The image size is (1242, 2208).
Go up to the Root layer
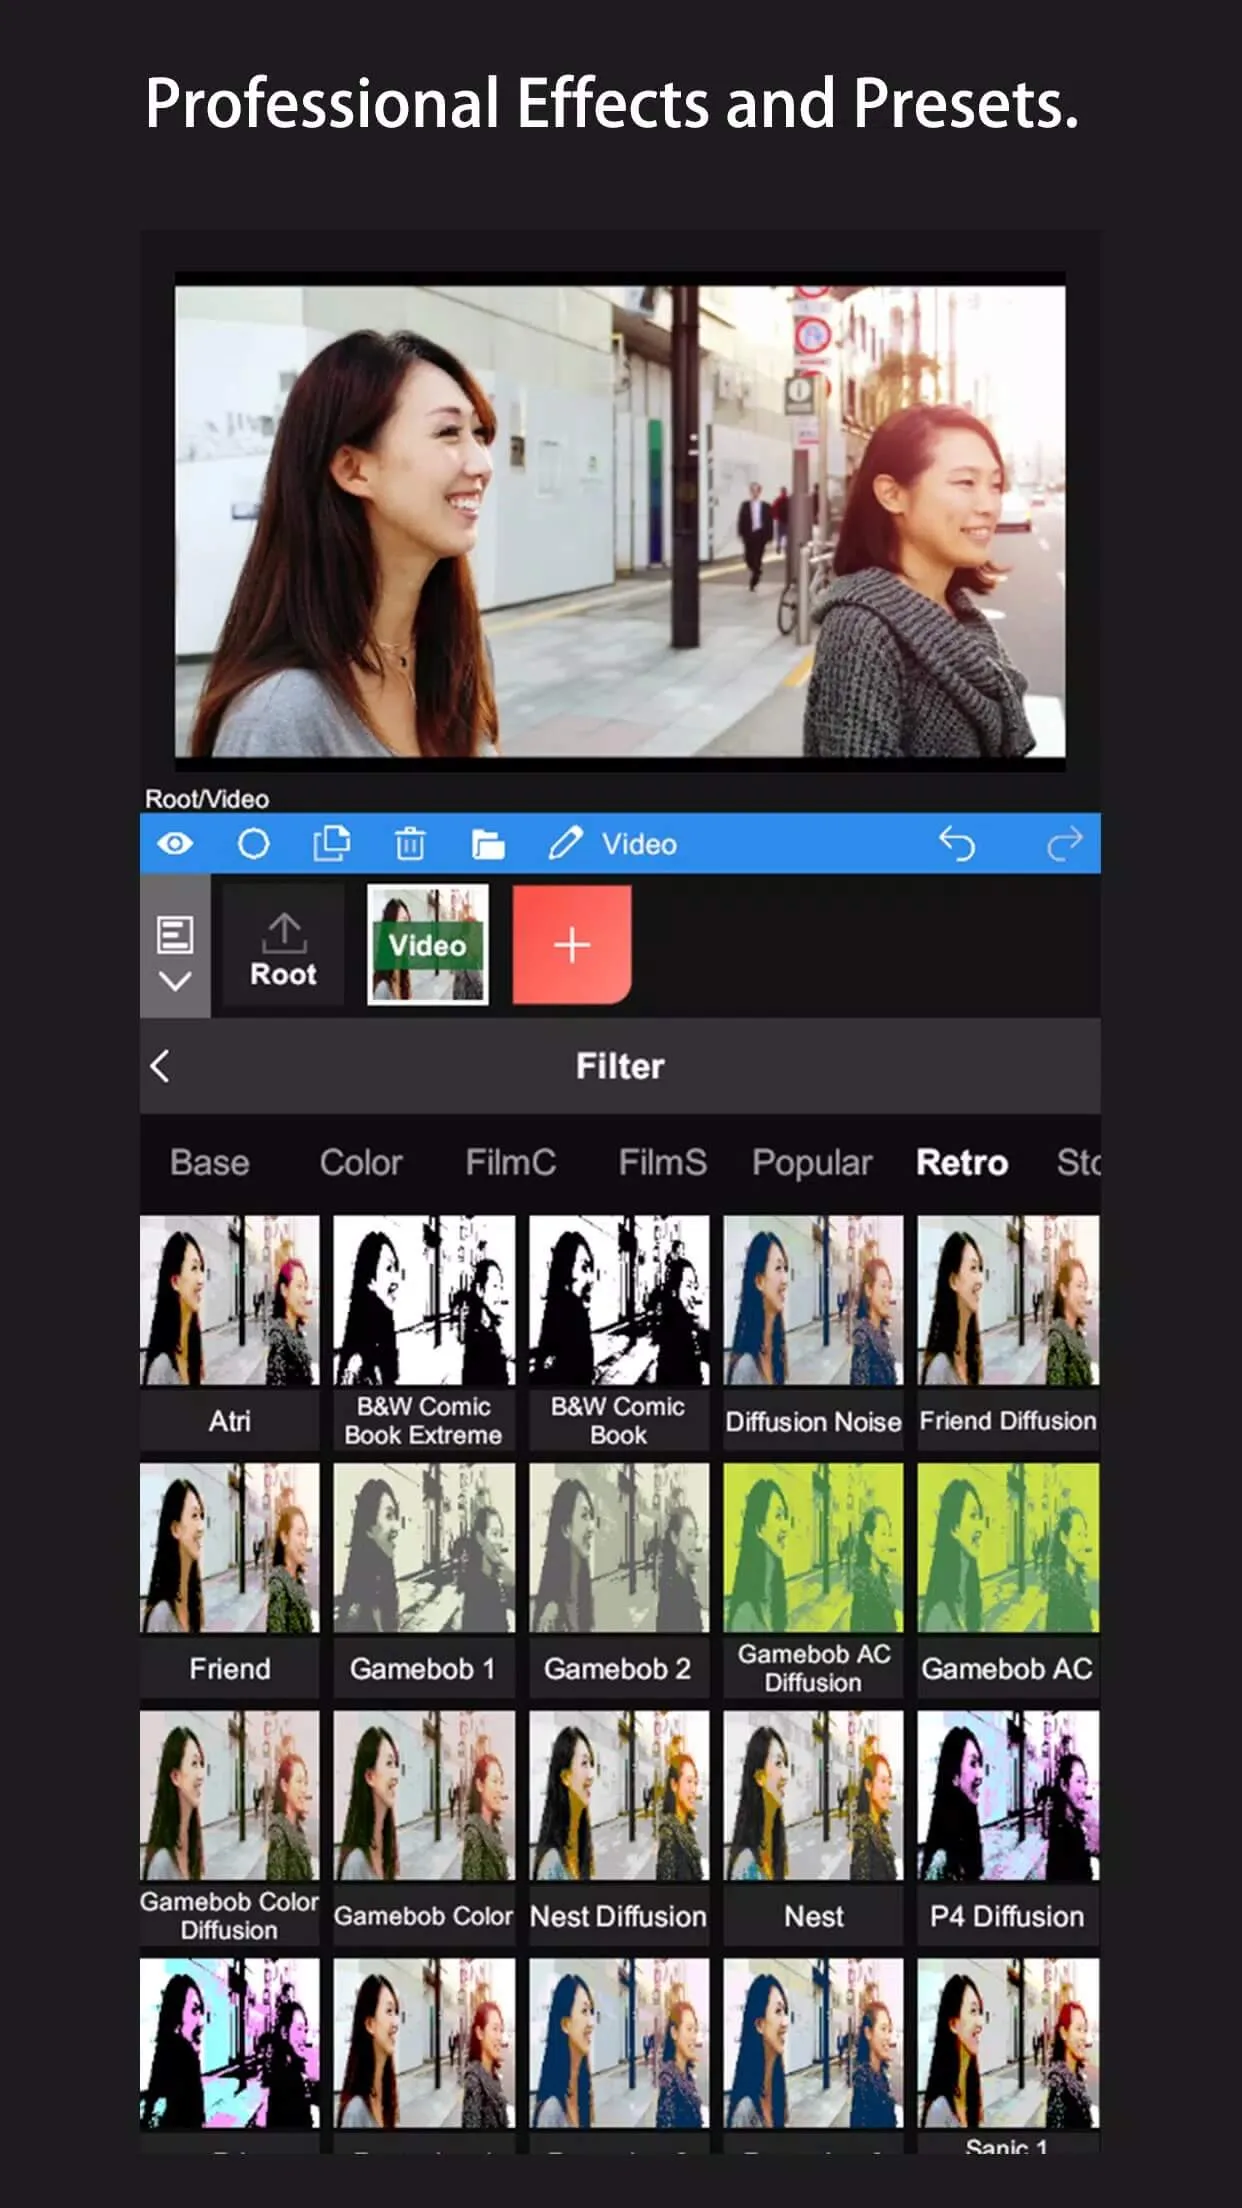284,946
